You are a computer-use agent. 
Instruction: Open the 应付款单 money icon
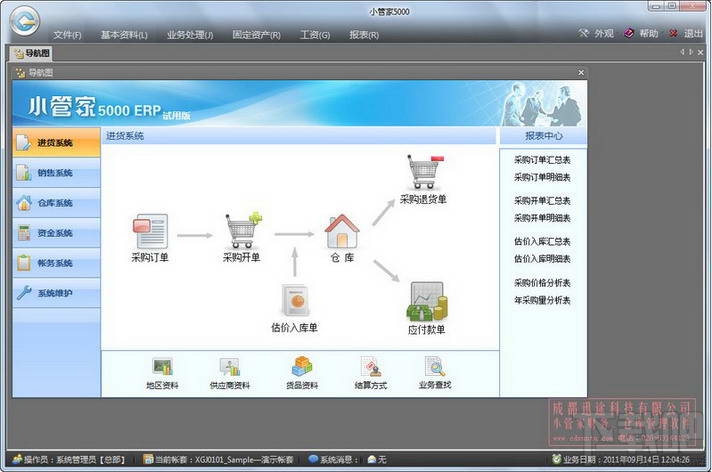(426, 301)
